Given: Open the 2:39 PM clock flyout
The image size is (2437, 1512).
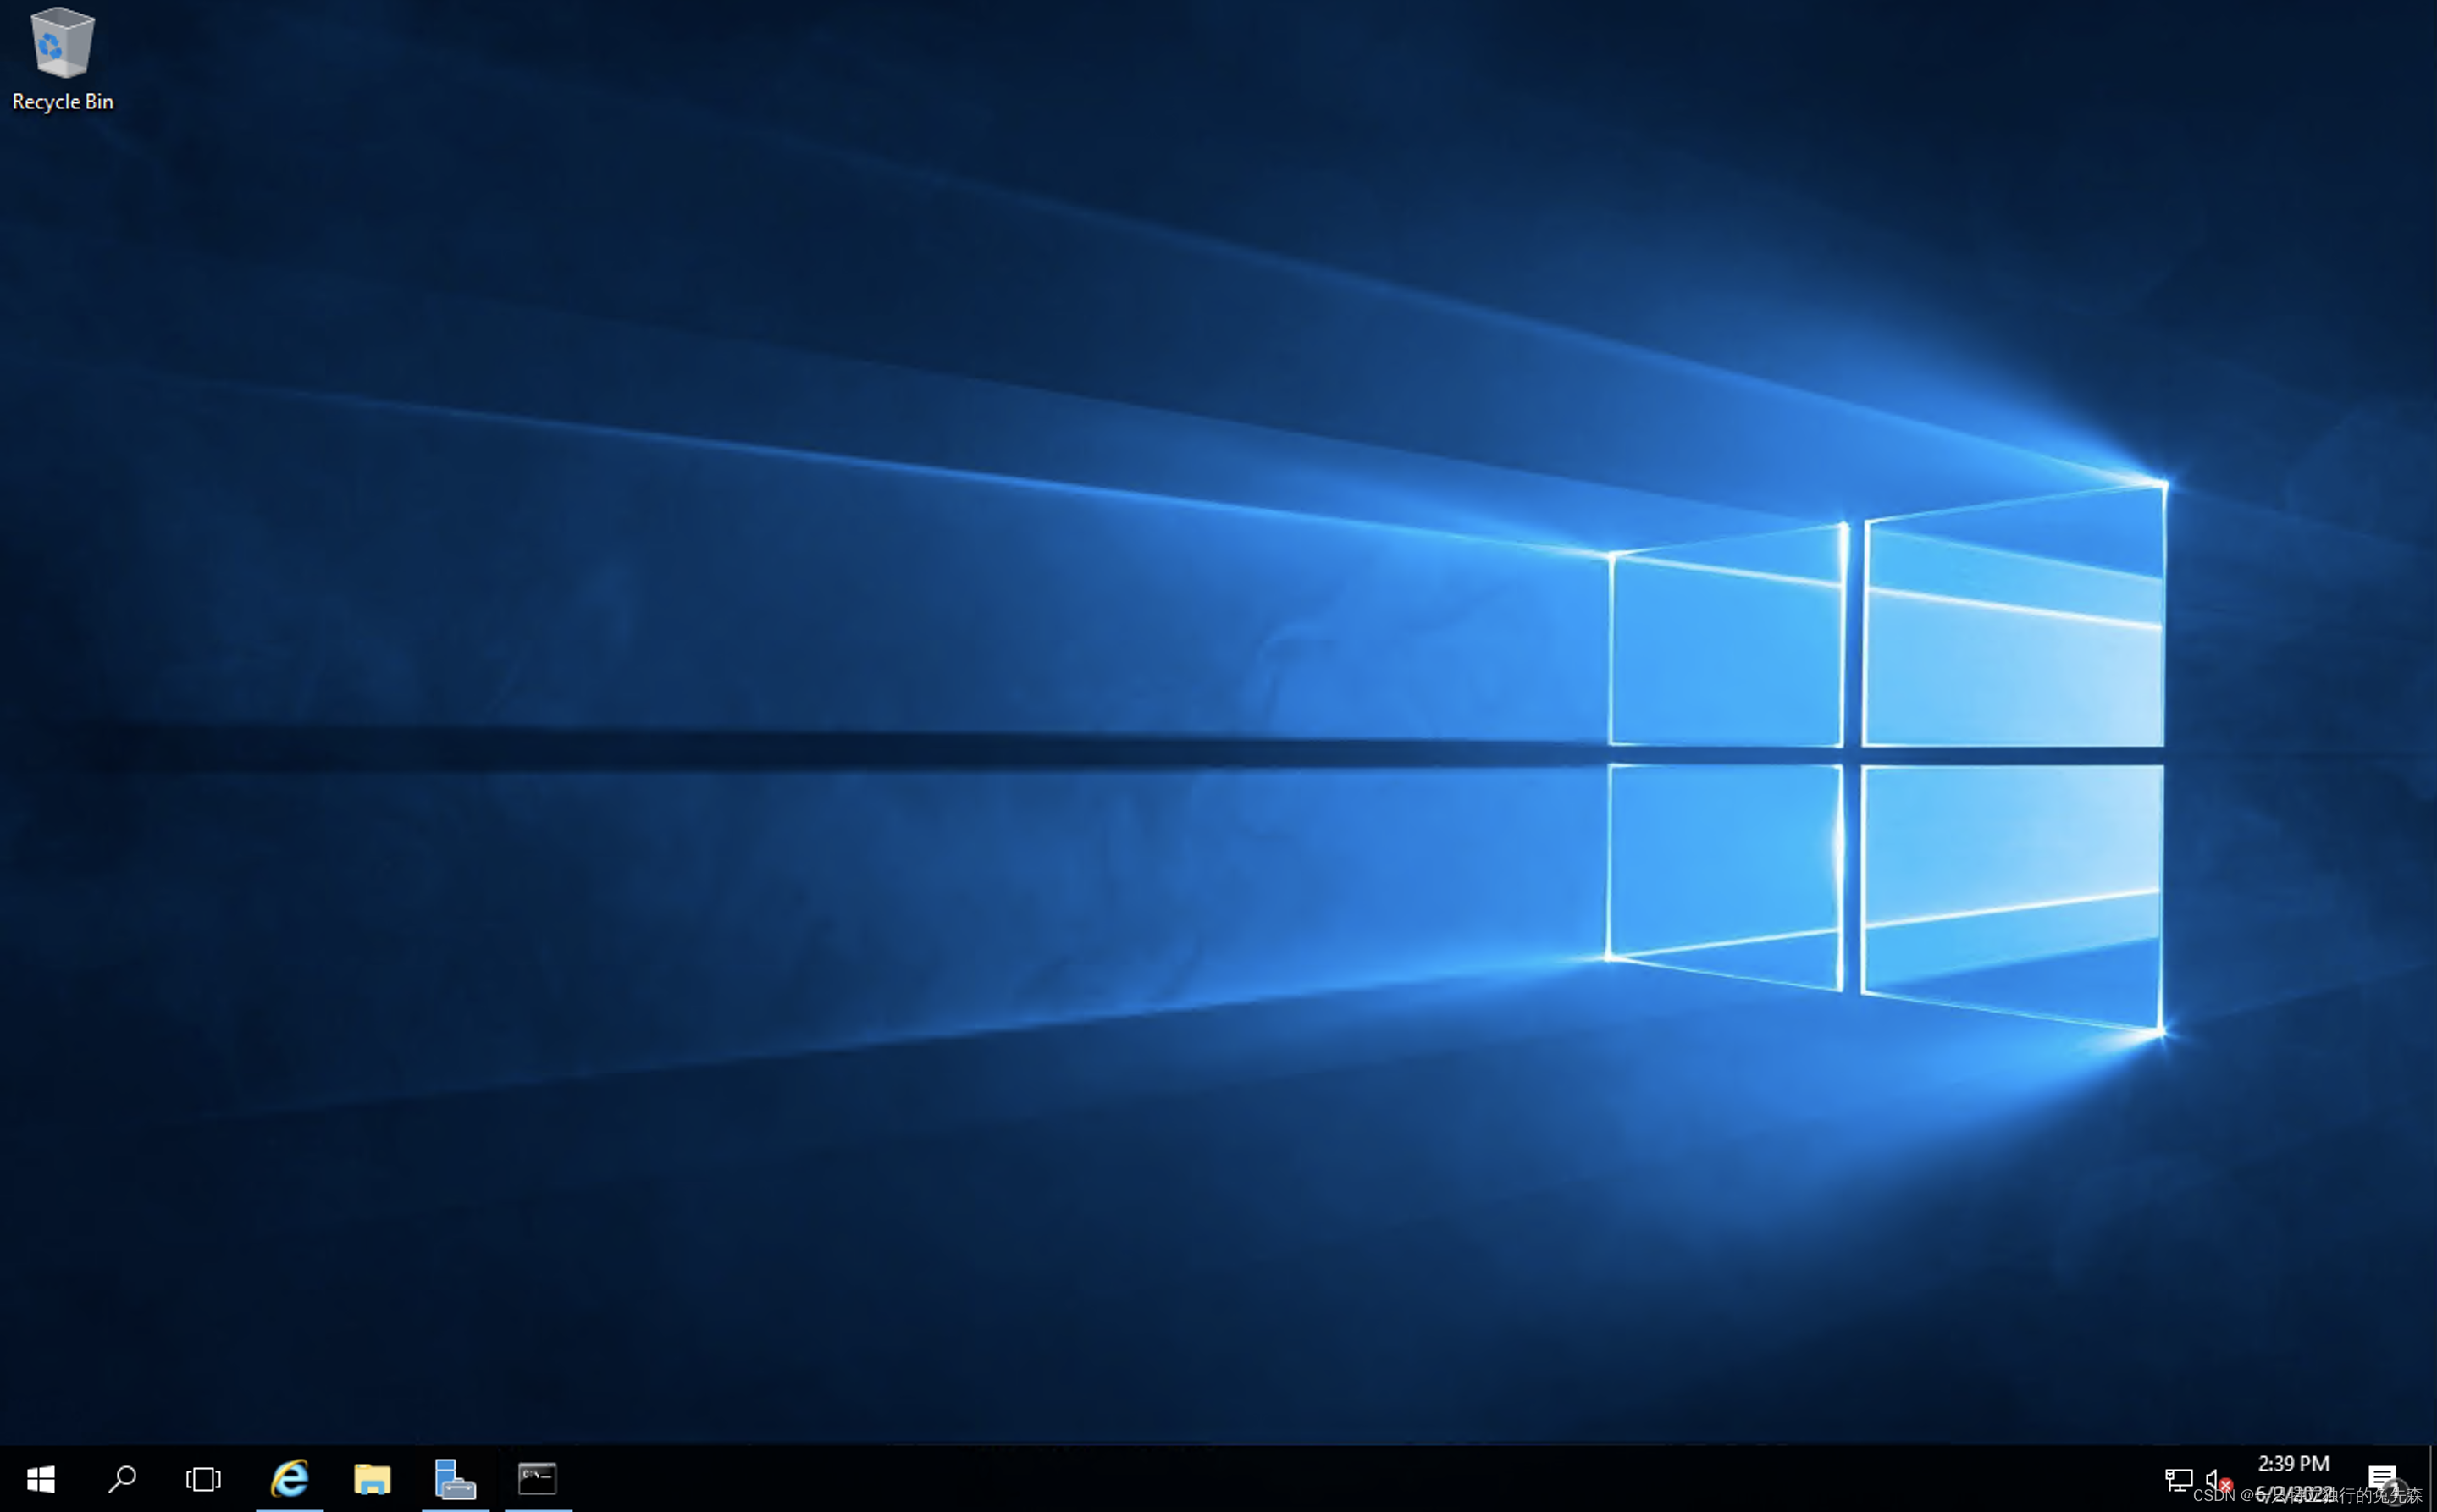Looking at the screenshot, I should (x=2294, y=1478).
